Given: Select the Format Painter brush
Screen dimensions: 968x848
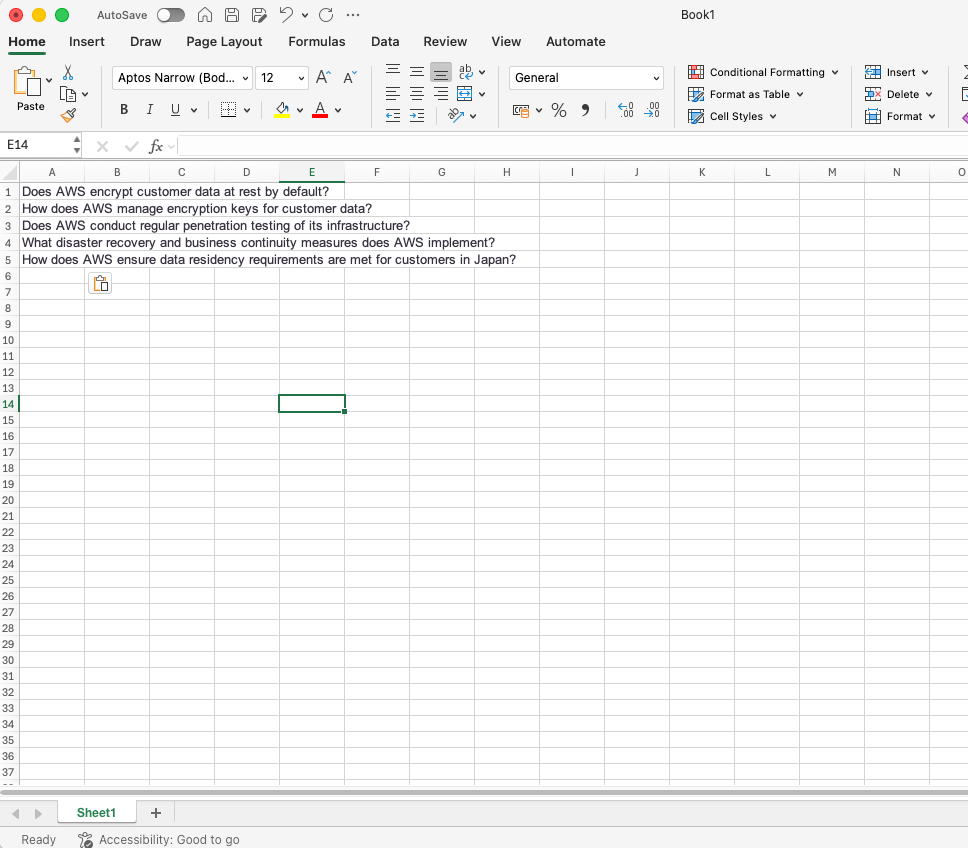Looking at the screenshot, I should (x=68, y=115).
